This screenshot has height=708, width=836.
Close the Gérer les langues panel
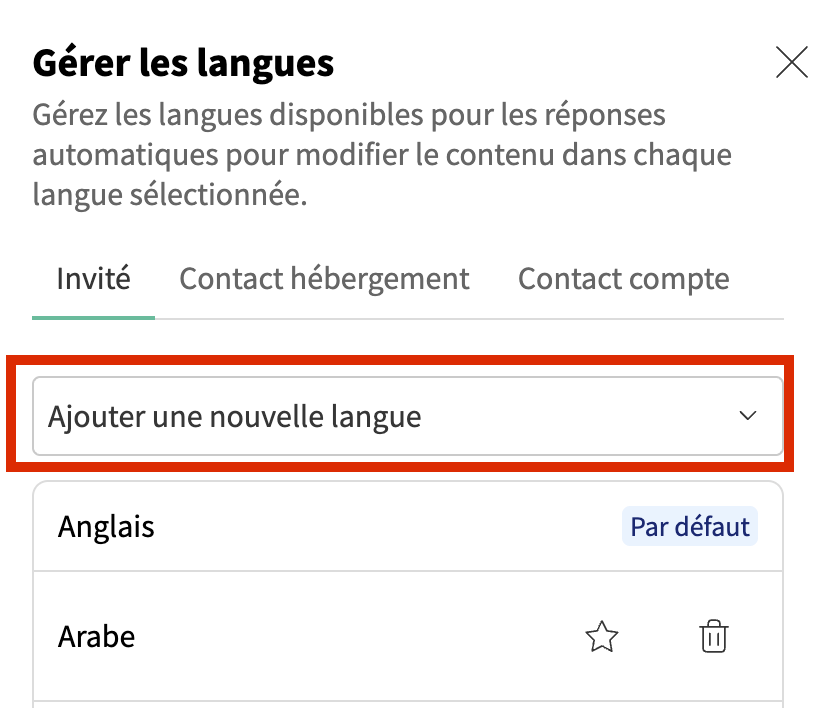coord(791,64)
